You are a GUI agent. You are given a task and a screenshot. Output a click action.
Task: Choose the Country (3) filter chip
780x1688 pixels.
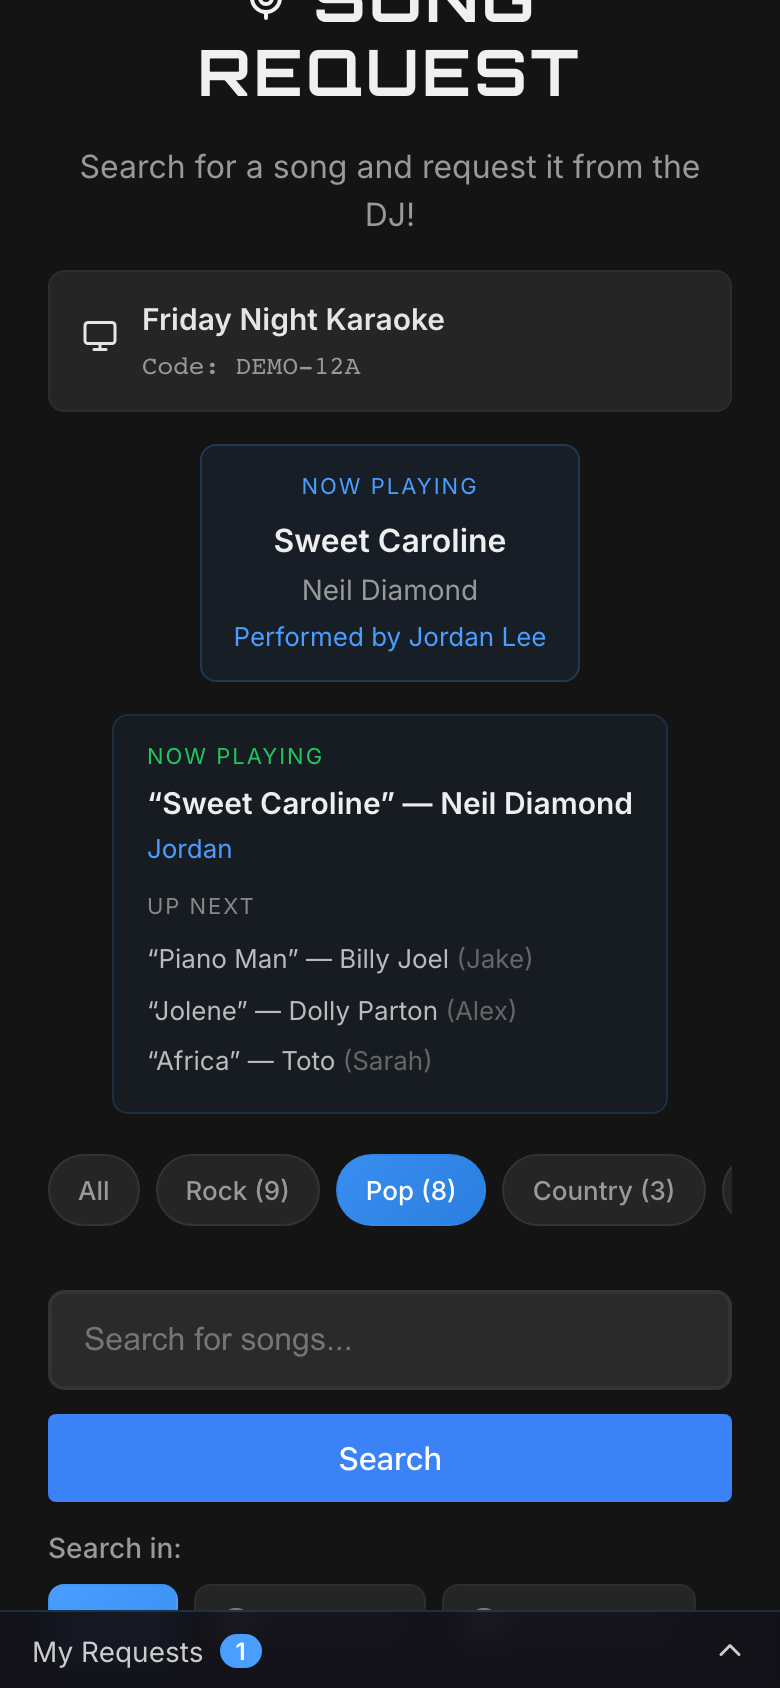tap(603, 1190)
